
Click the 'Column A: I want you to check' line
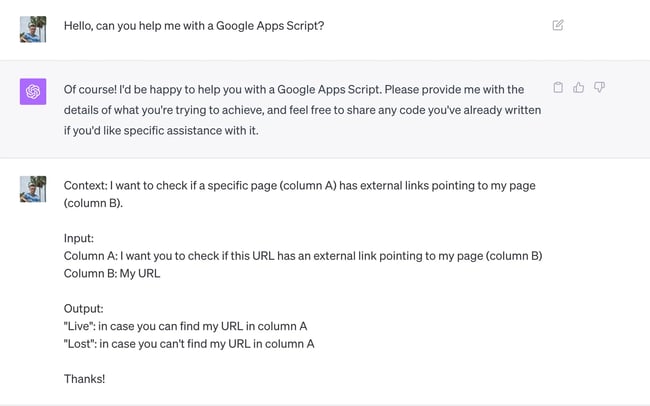pyautogui.click(x=302, y=256)
